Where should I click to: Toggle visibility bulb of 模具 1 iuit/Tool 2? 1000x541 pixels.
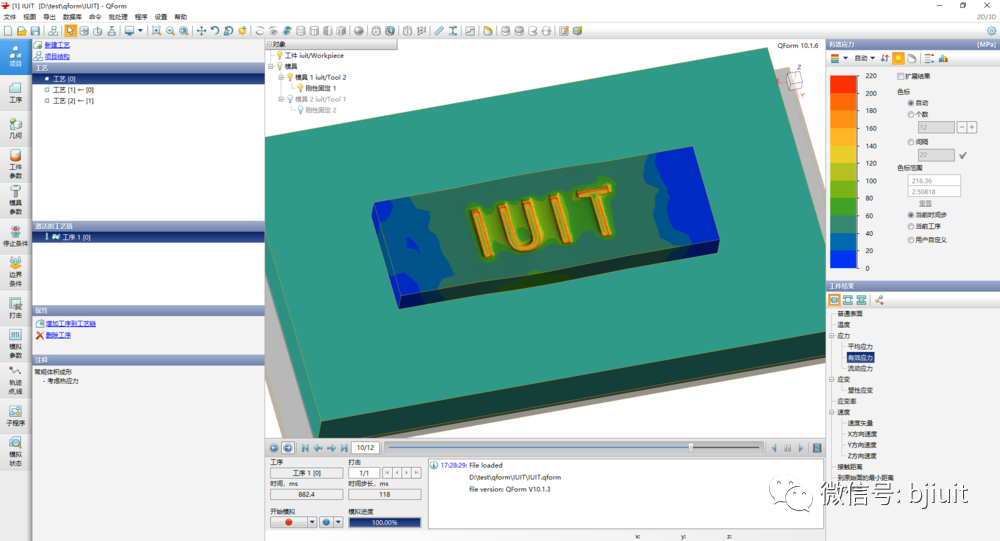click(290, 77)
